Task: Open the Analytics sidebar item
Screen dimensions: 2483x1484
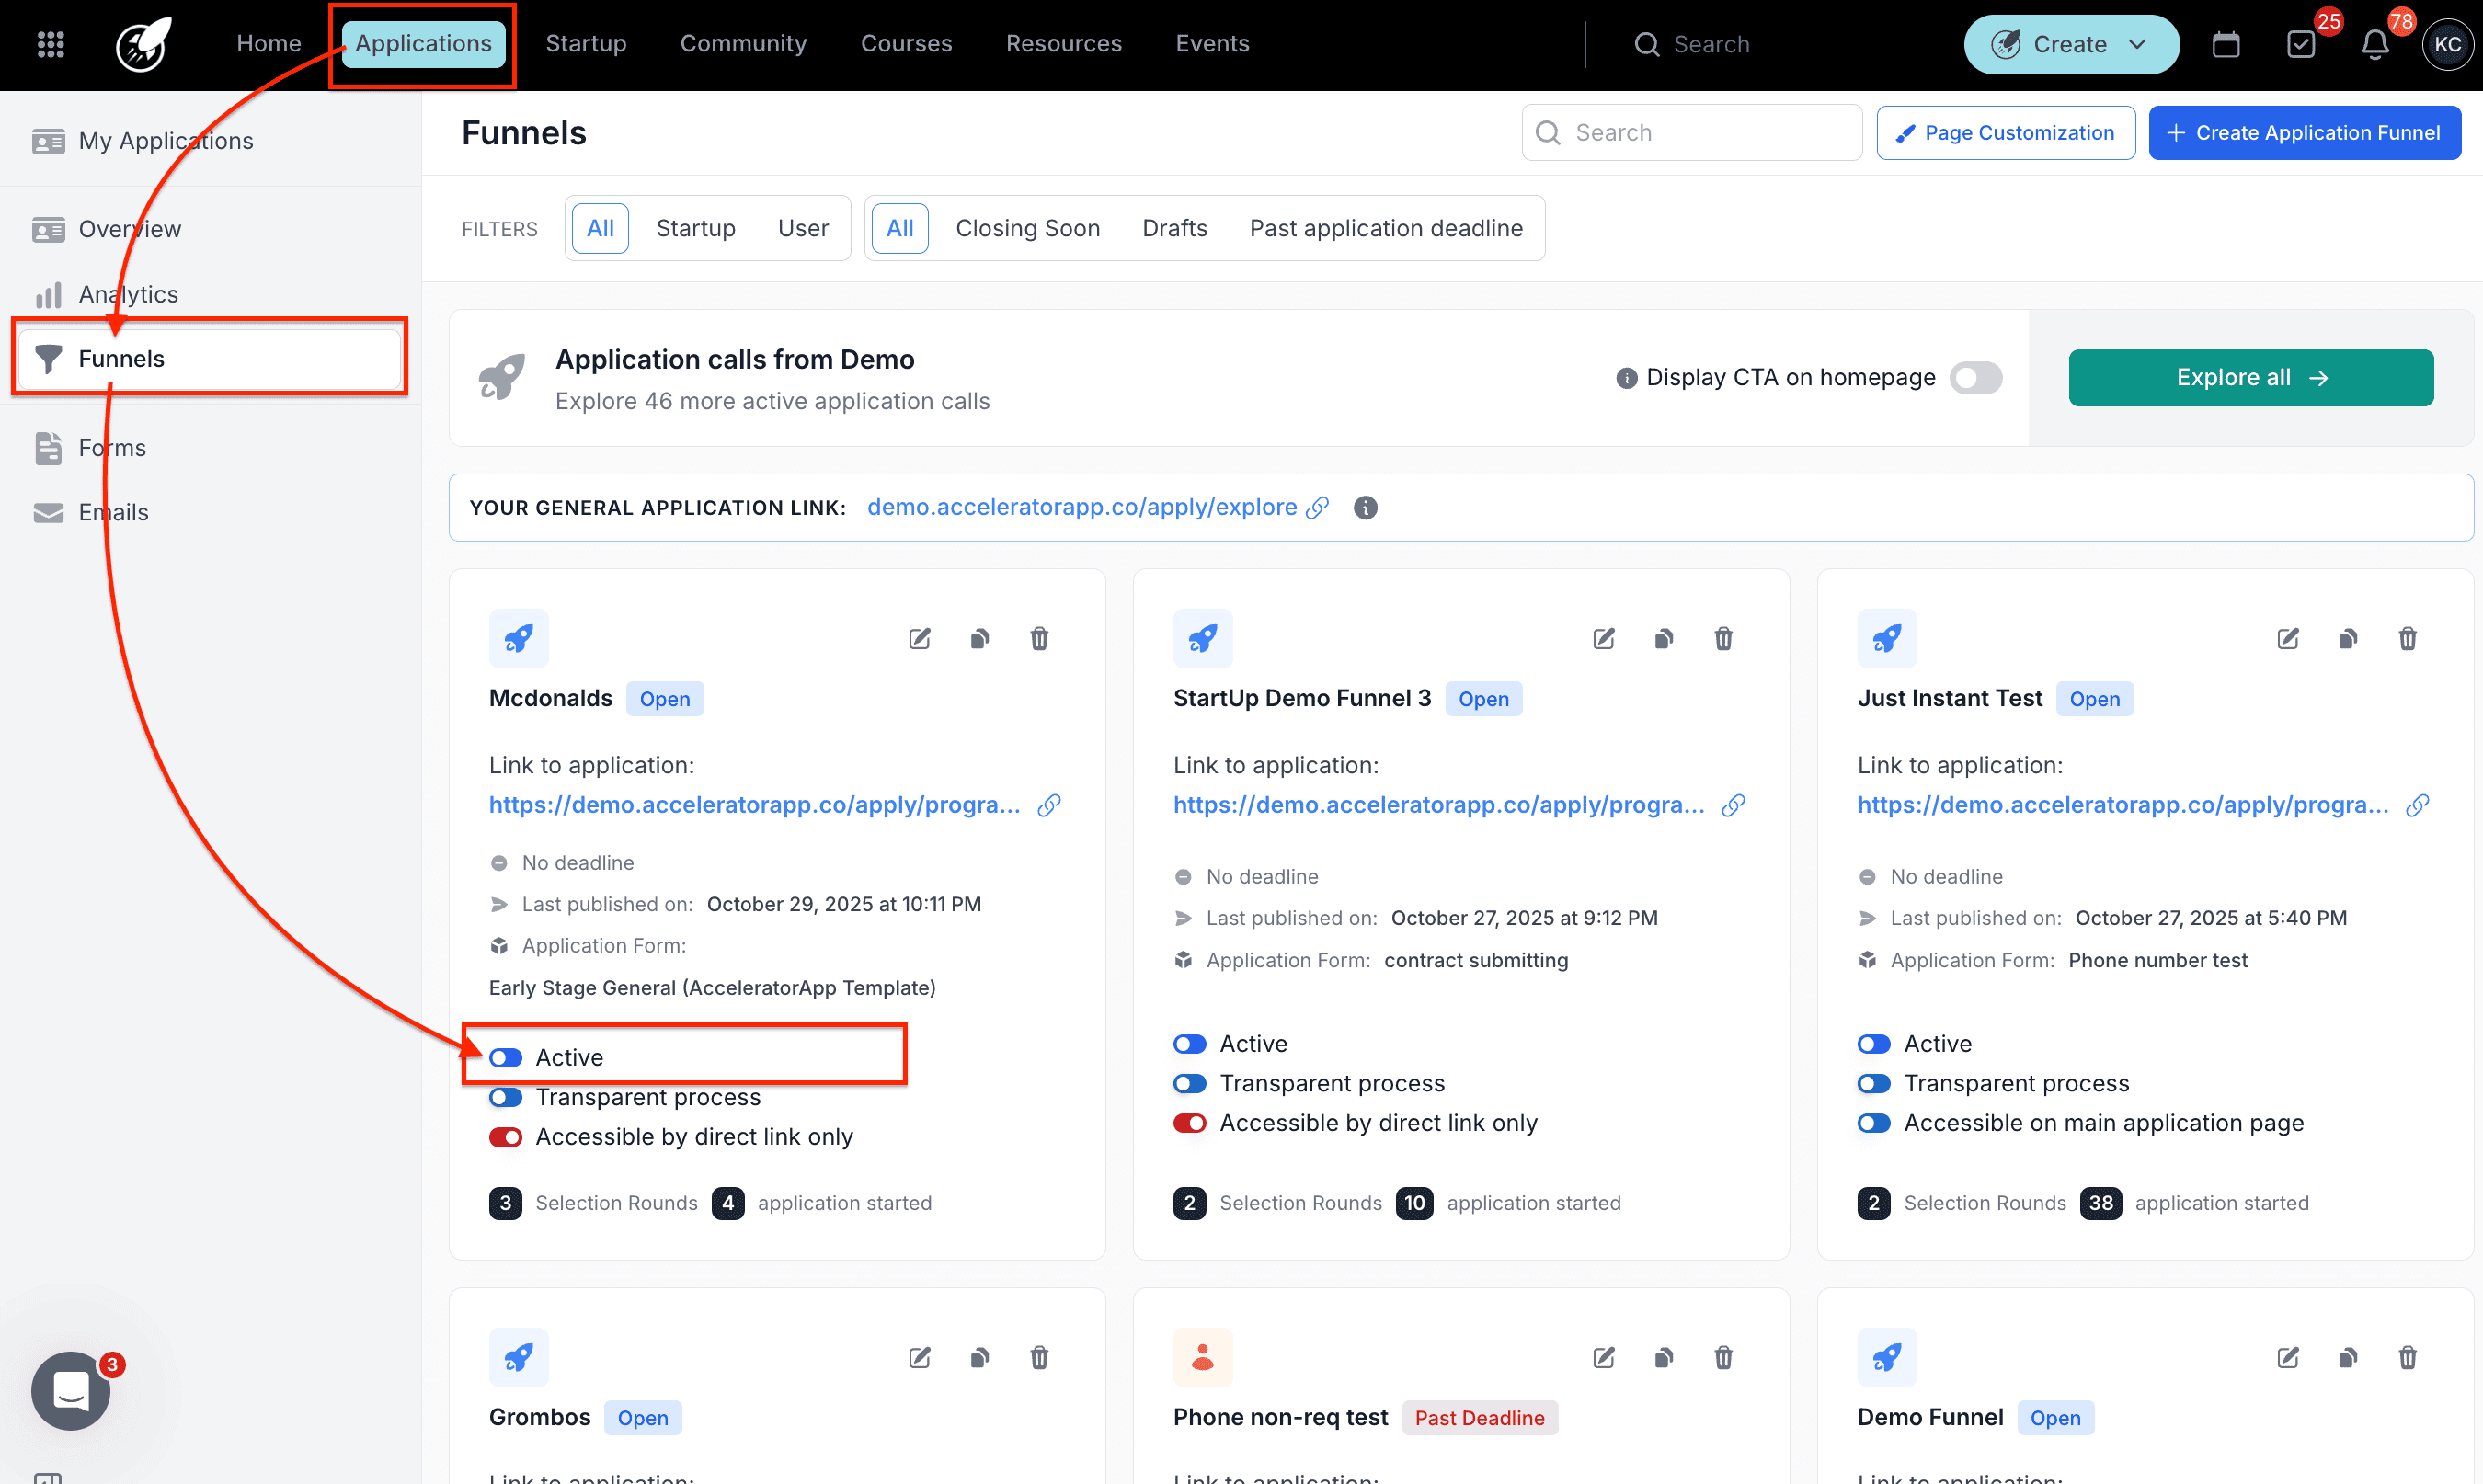Action: coord(128,294)
